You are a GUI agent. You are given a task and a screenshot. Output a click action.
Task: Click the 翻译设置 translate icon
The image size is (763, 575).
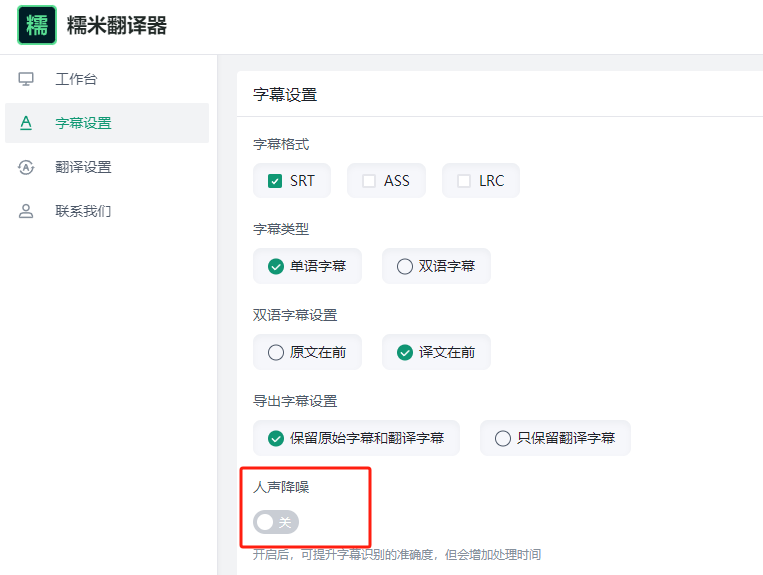(x=26, y=167)
